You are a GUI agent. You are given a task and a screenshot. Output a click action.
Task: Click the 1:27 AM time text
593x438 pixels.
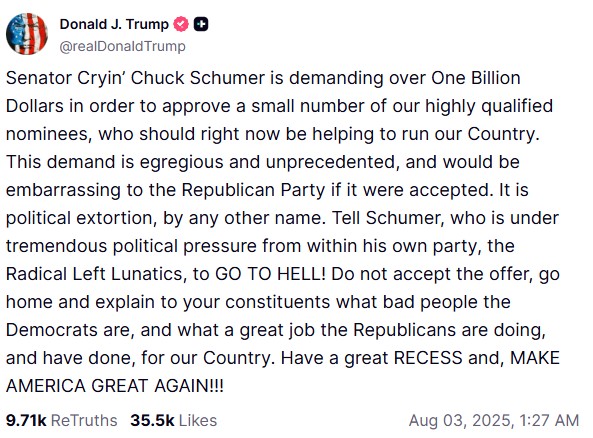549,421
